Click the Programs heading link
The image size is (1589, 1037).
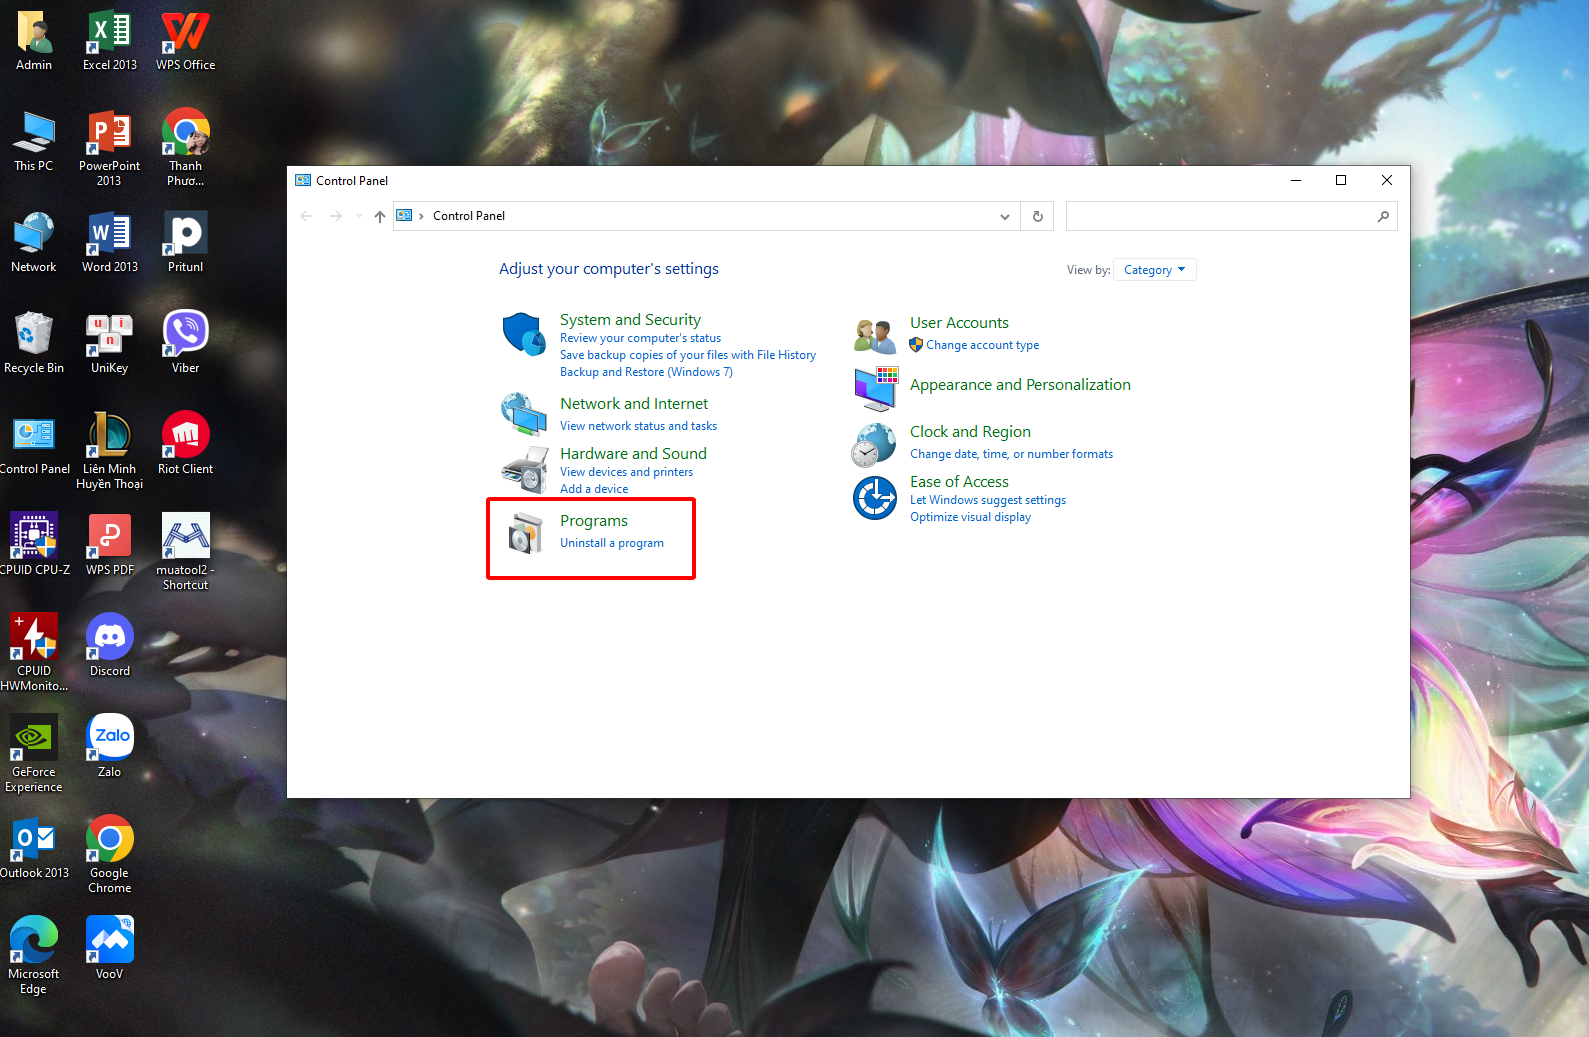pyautogui.click(x=594, y=521)
